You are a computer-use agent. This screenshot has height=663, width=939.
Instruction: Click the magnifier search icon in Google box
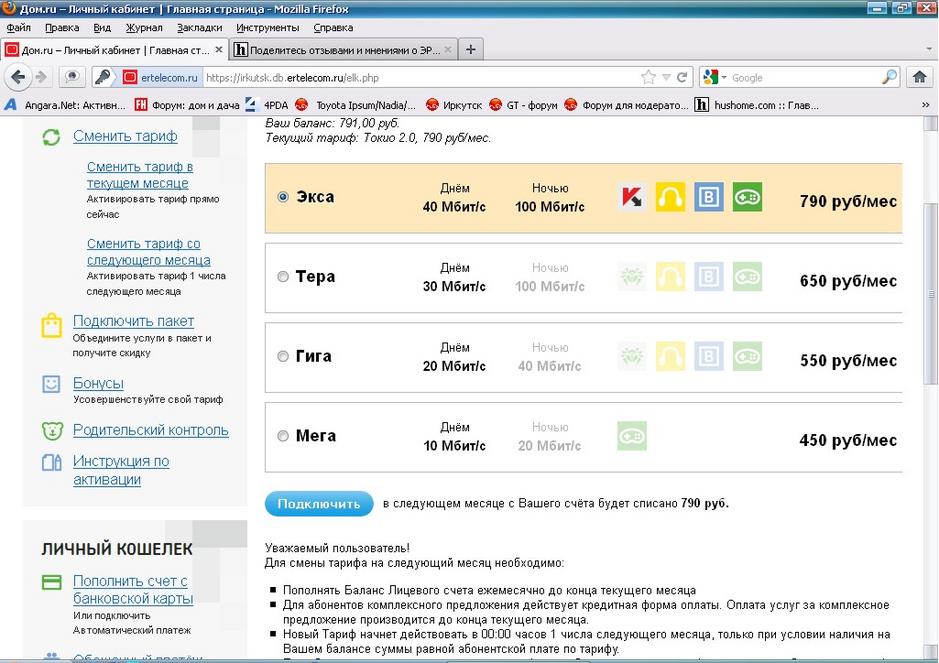pos(889,77)
